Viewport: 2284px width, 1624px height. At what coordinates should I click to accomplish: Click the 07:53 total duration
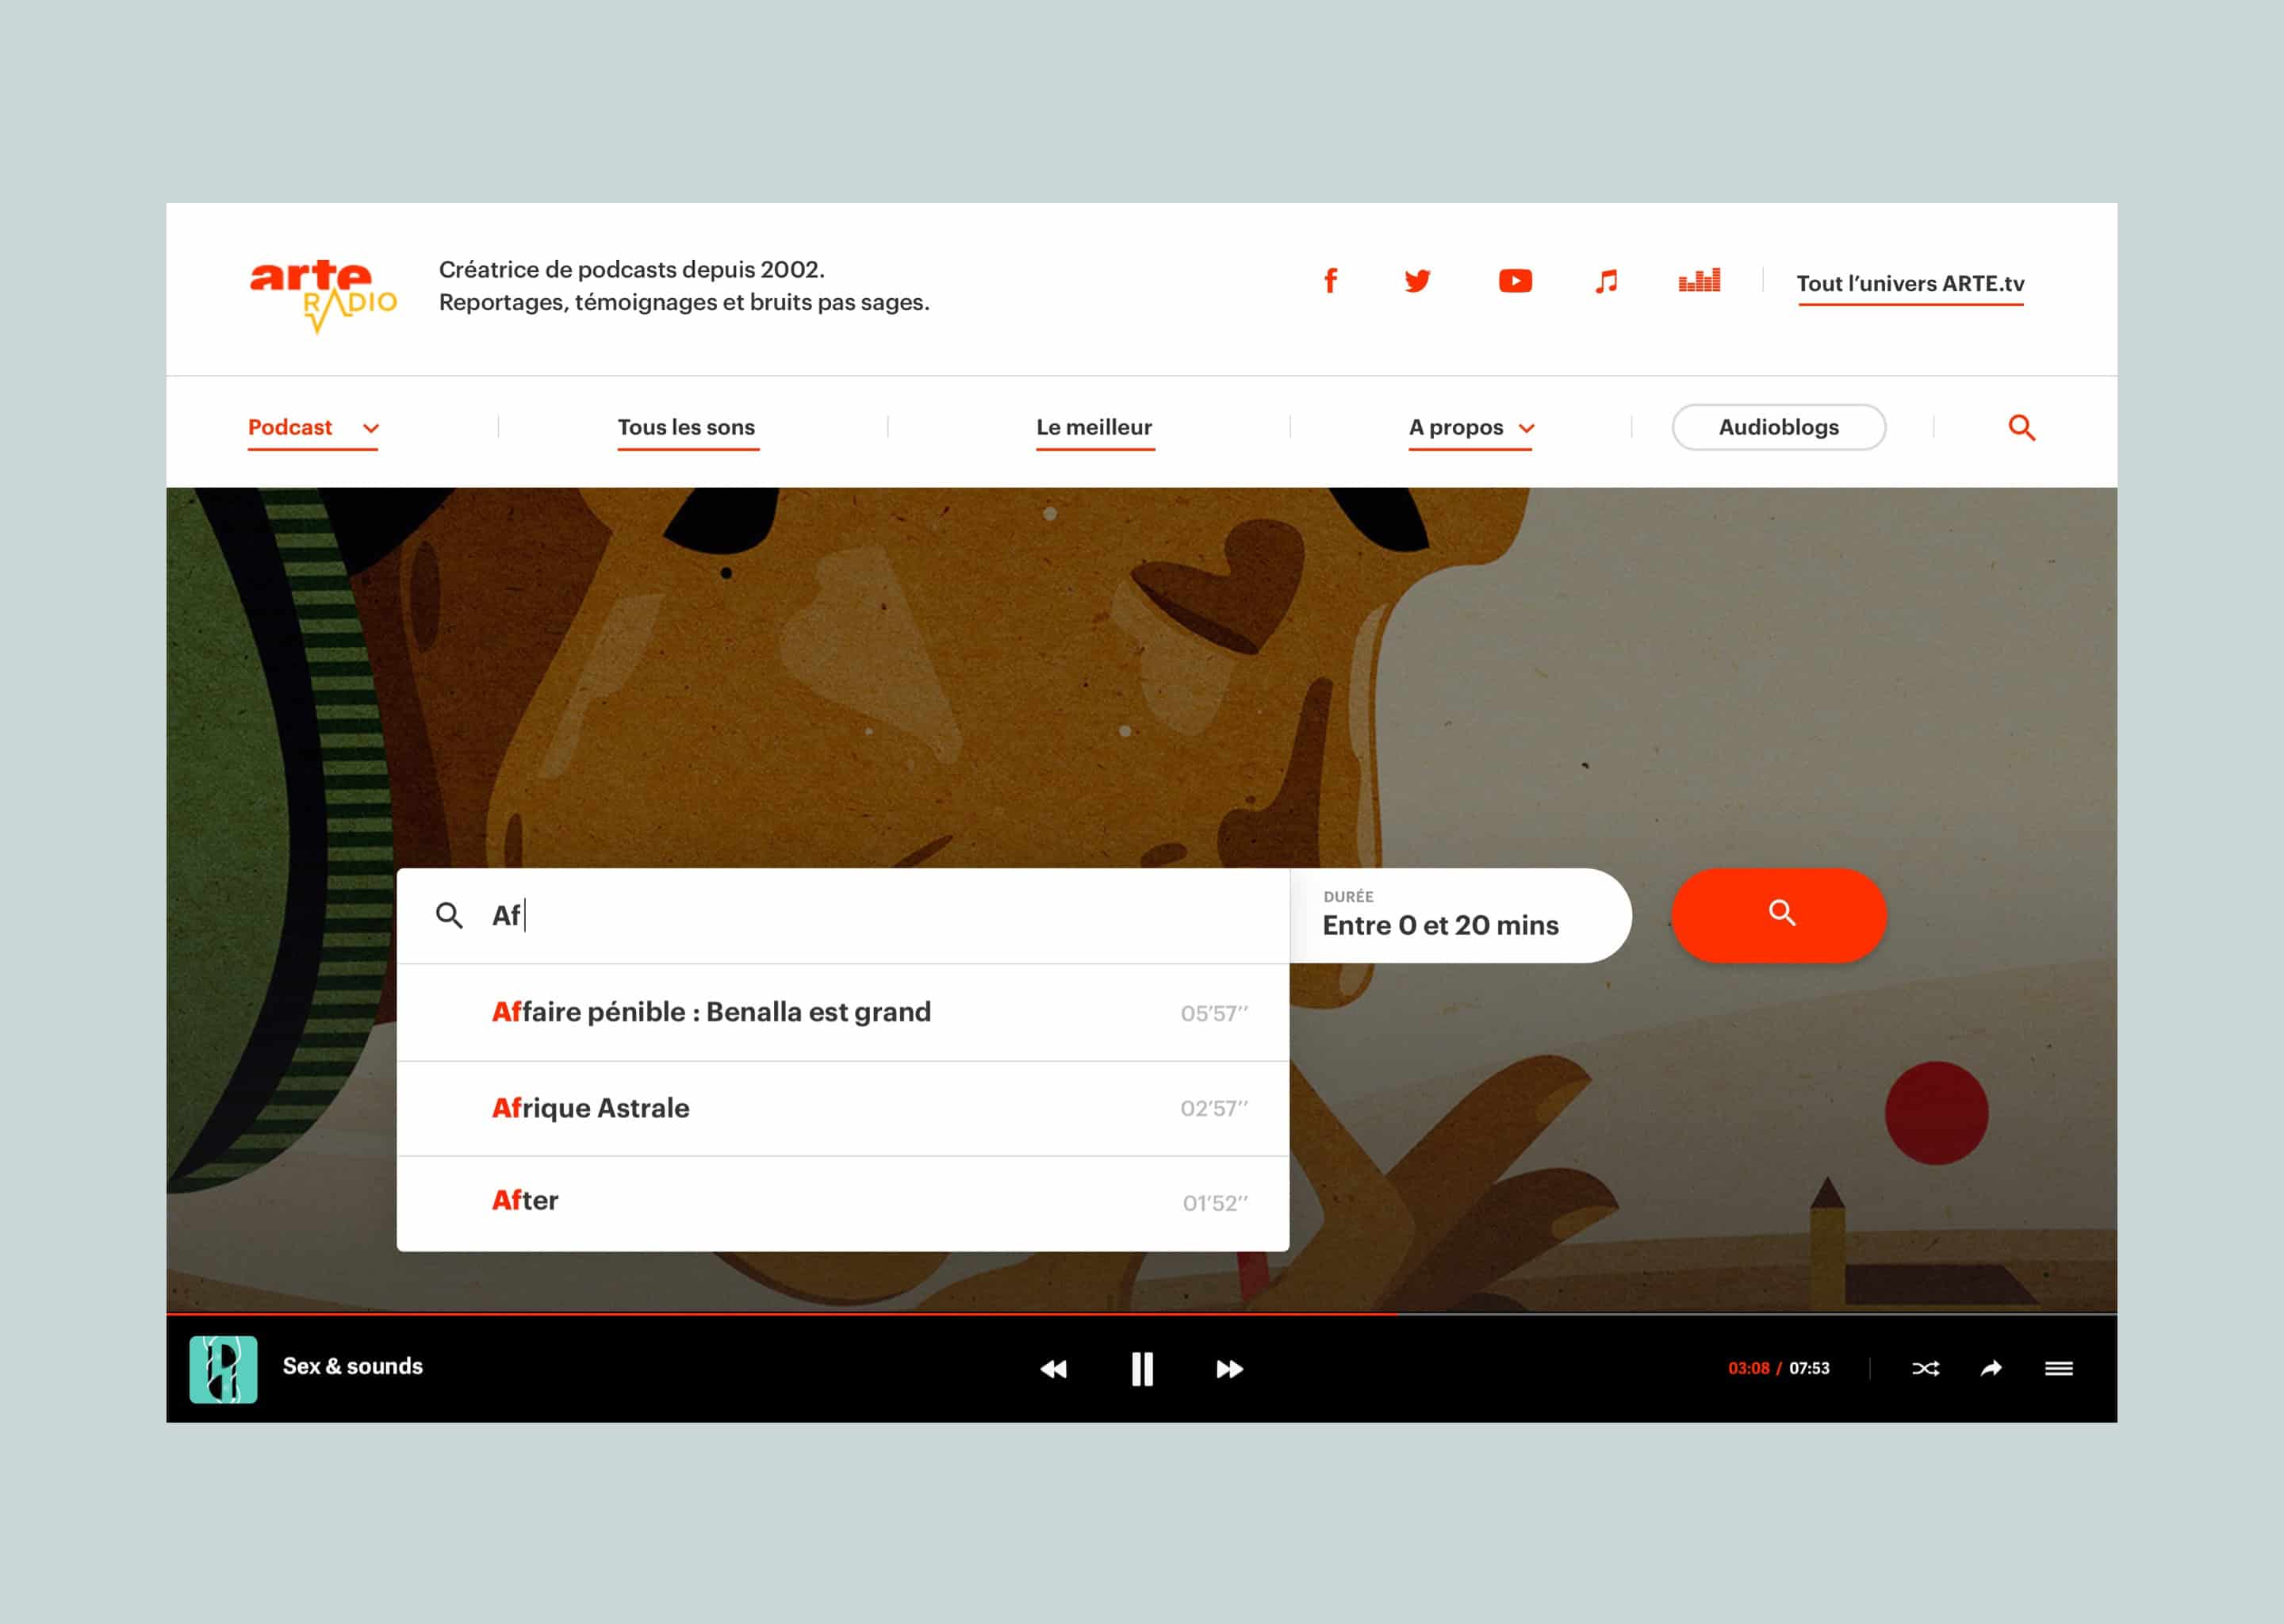coord(1809,1368)
